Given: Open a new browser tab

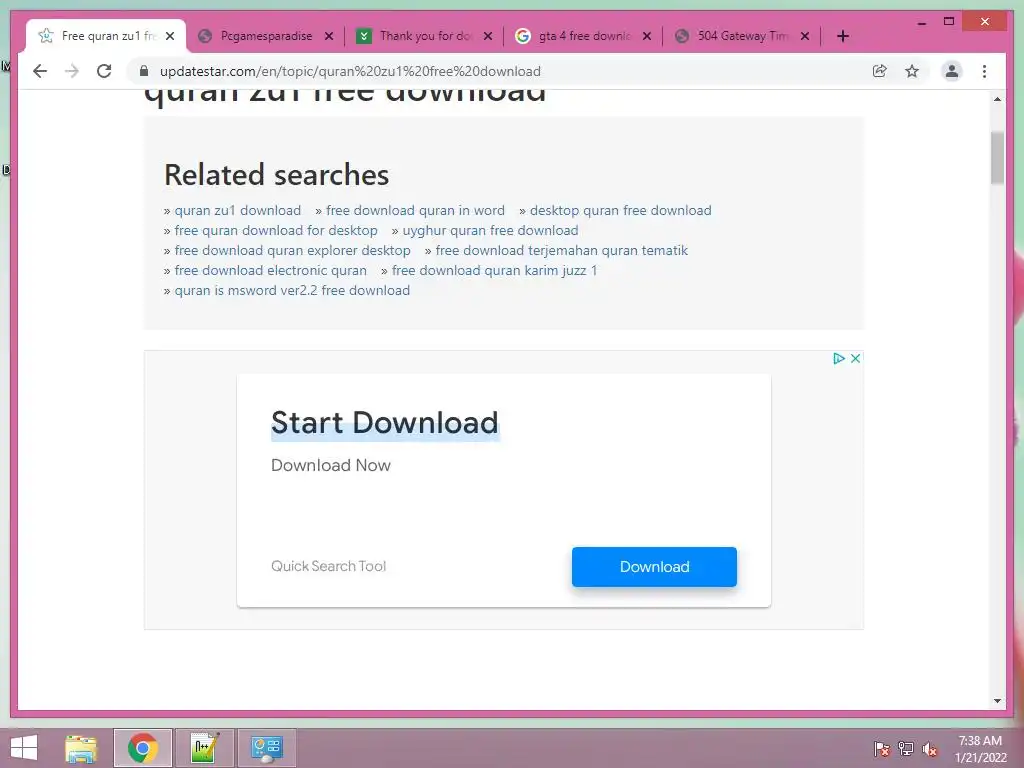Looking at the screenshot, I should (x=842, y=36).
